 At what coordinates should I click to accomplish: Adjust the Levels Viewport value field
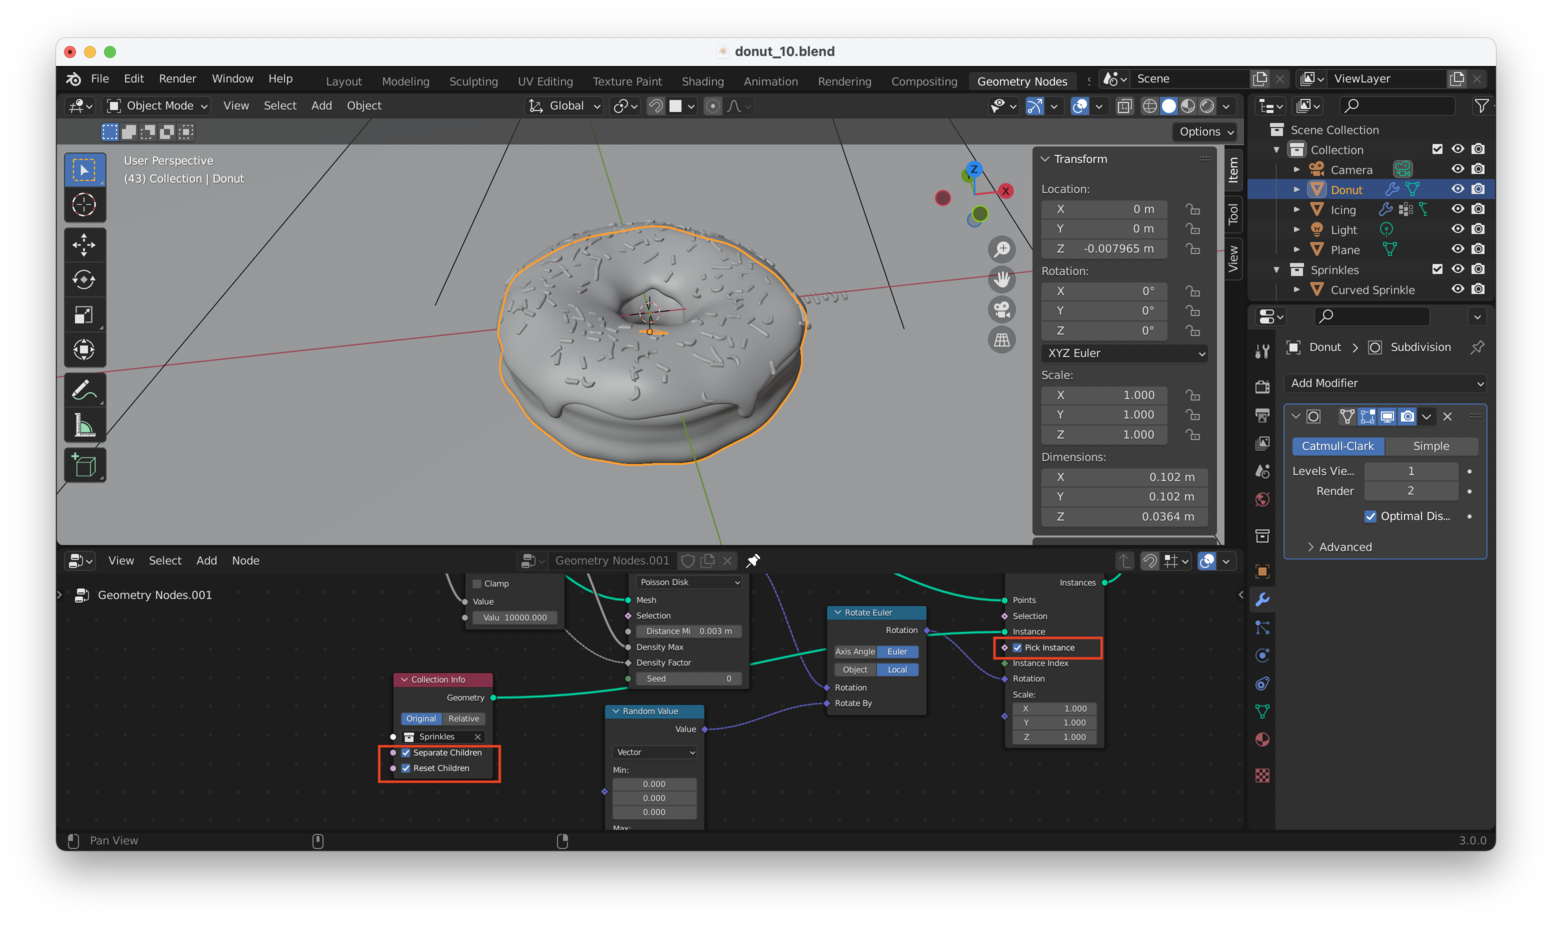click(1410, 471)
